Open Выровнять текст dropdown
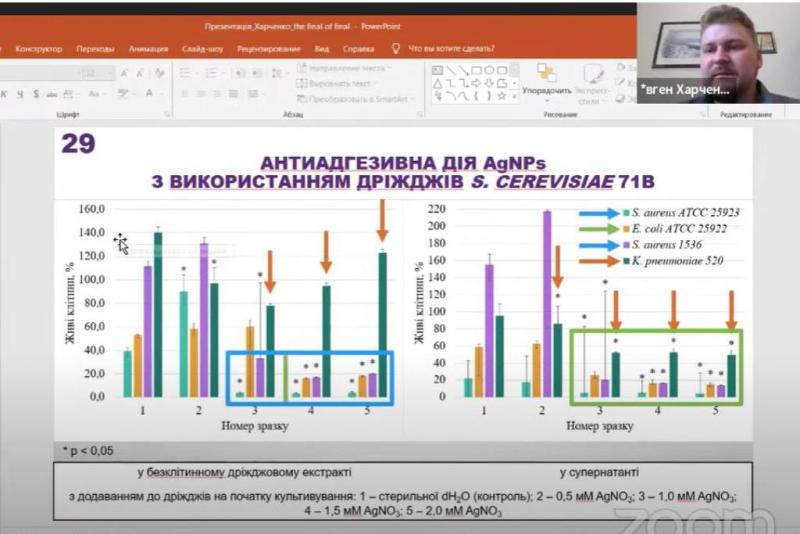 tap(336, 84)
